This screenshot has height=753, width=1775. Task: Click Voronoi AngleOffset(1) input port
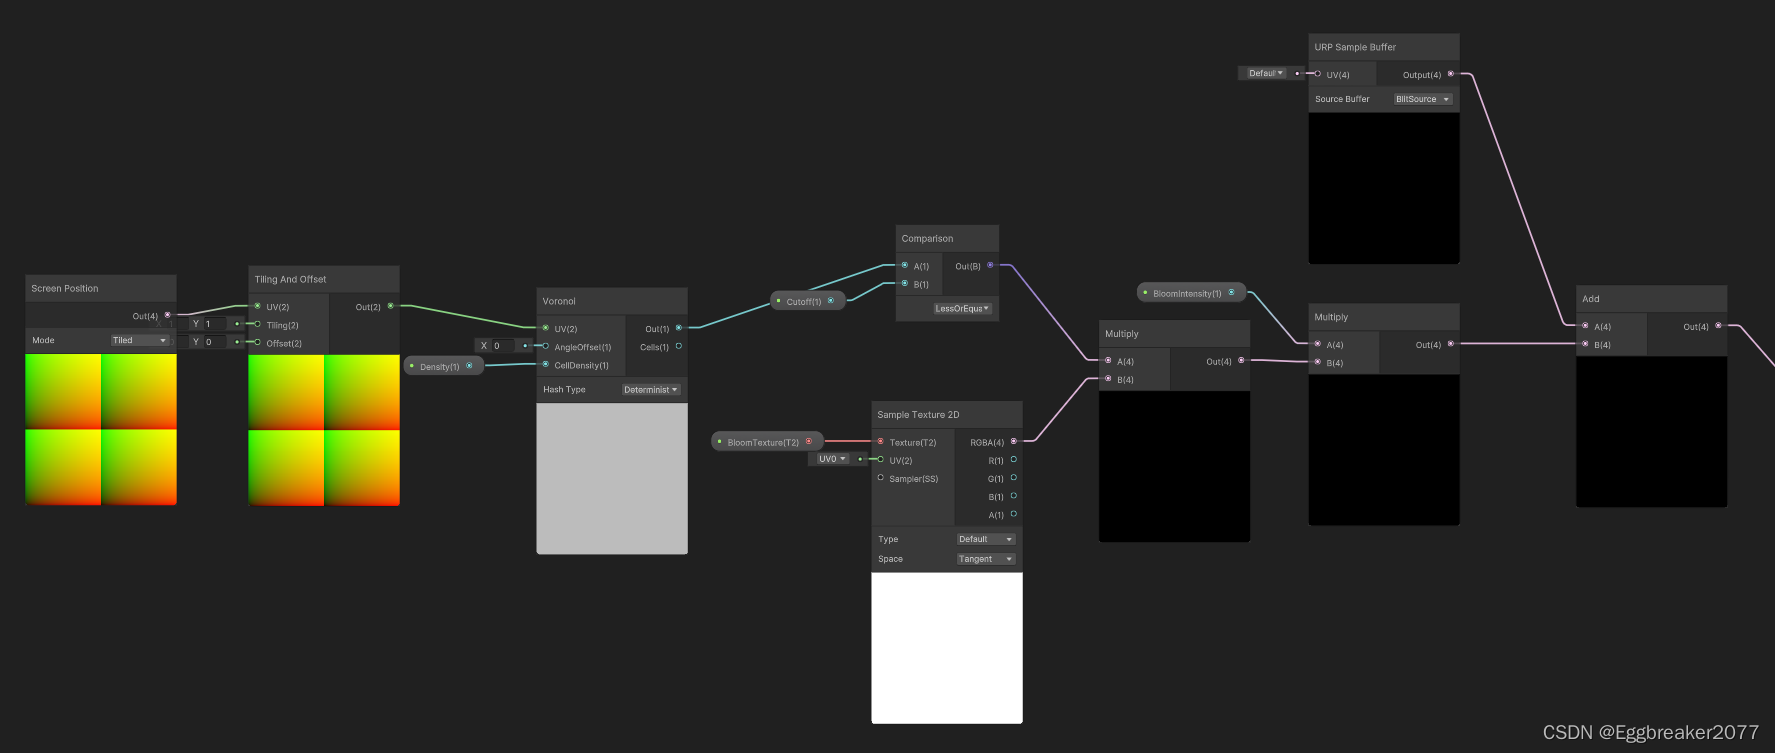coord(545,346)
